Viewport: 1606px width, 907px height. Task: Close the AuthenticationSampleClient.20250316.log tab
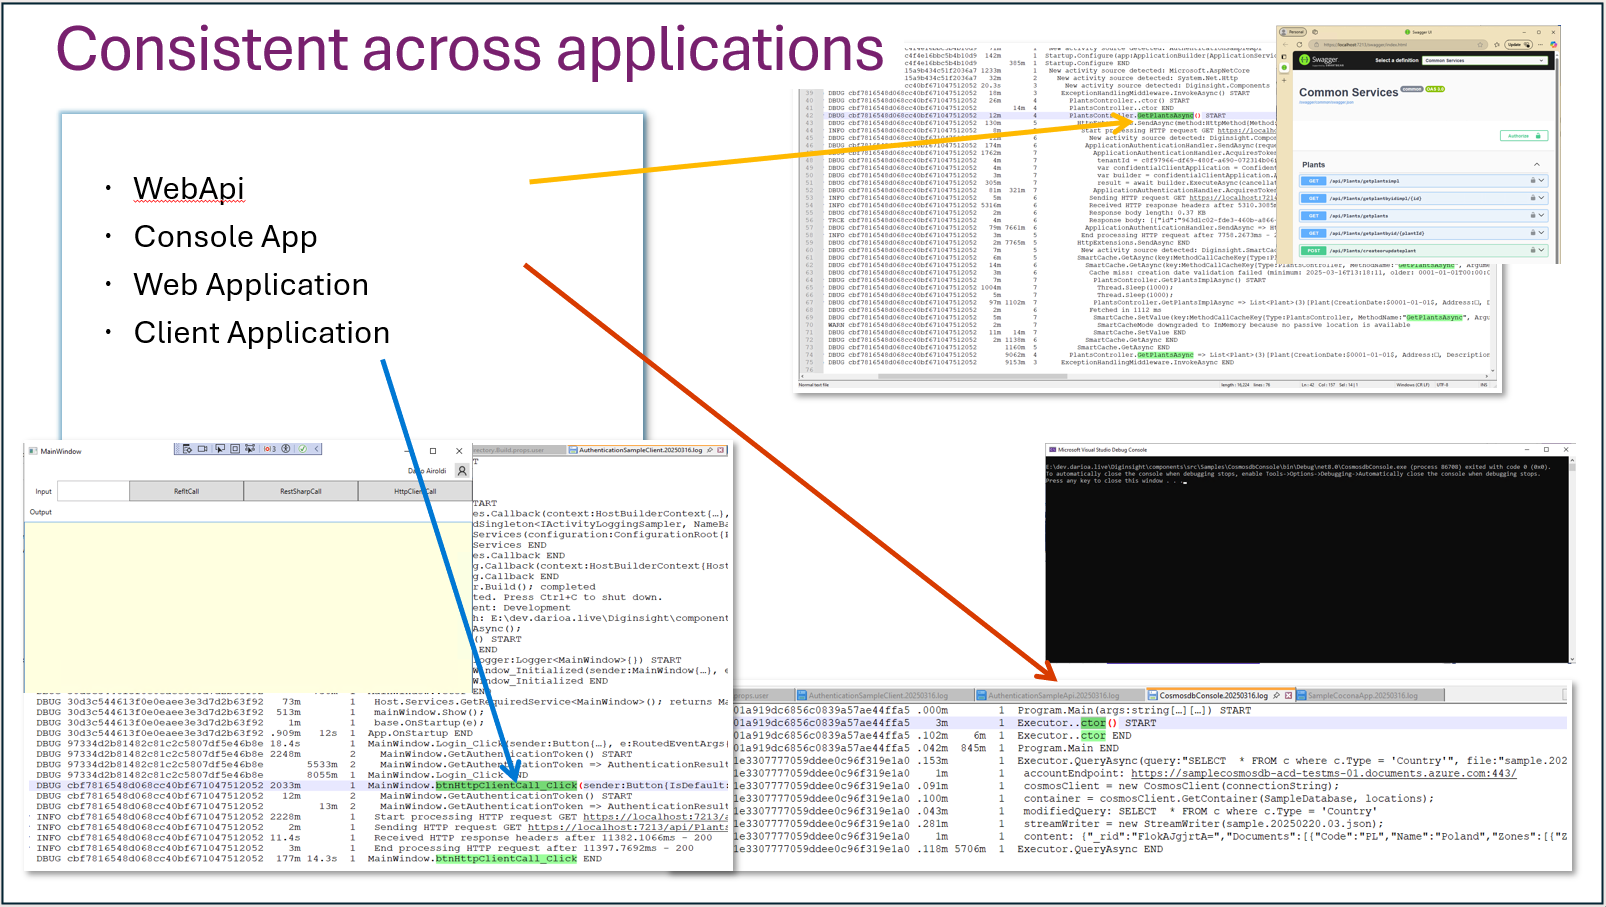(x=720, y=450)
